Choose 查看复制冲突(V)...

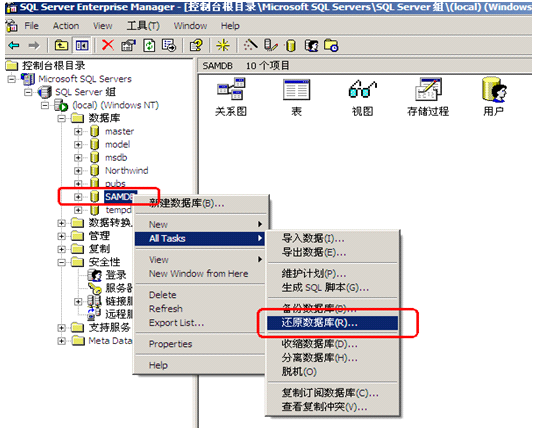pyautogui.click(x=332, y=407)
